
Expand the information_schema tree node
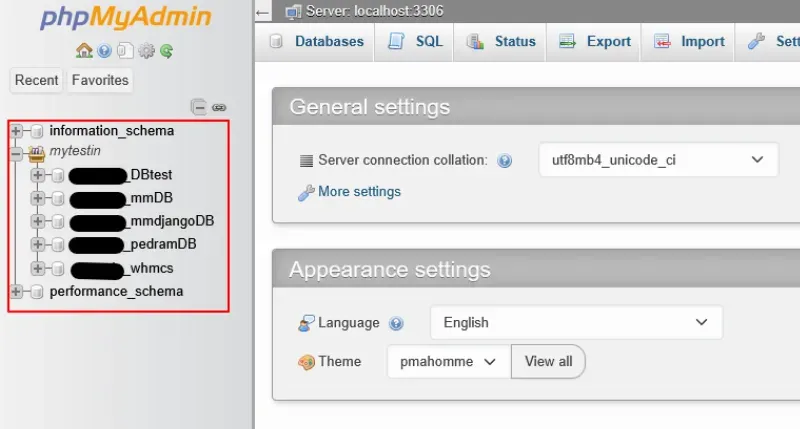point(16,131)
